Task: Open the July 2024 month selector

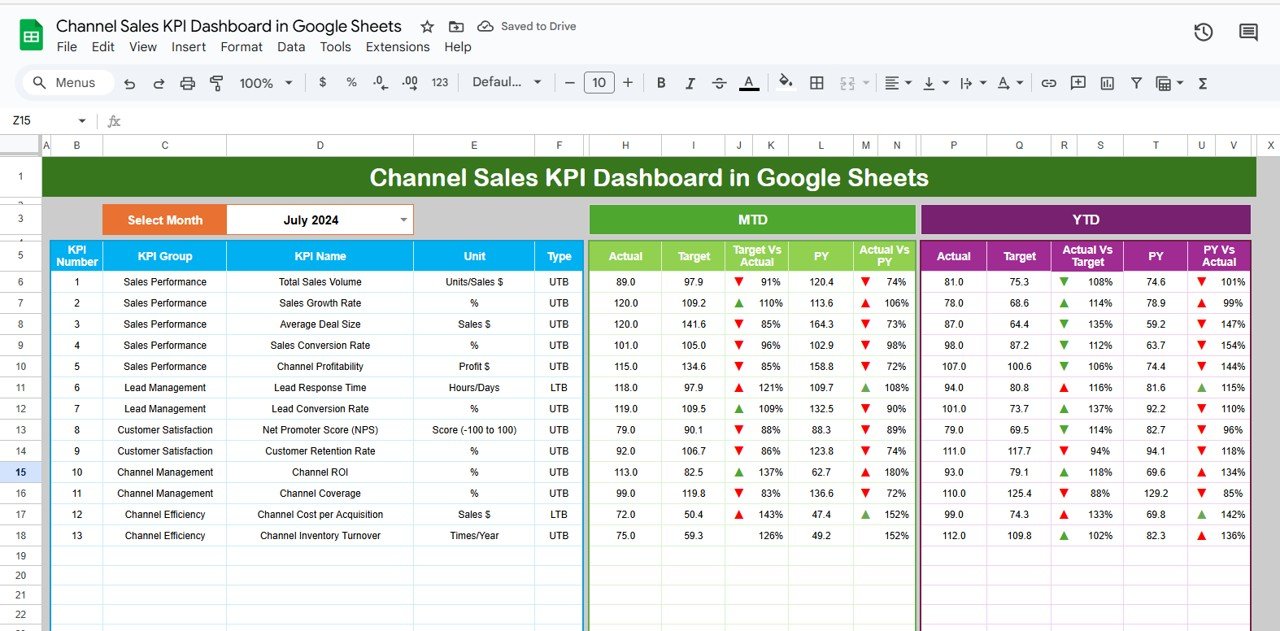Action: 320,219
